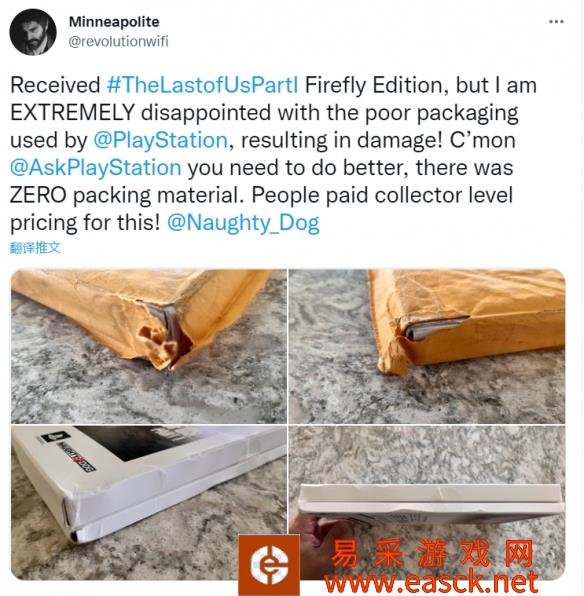
Task: Click the 翻译推文 translate tweet link
Action: coord(35,248)
